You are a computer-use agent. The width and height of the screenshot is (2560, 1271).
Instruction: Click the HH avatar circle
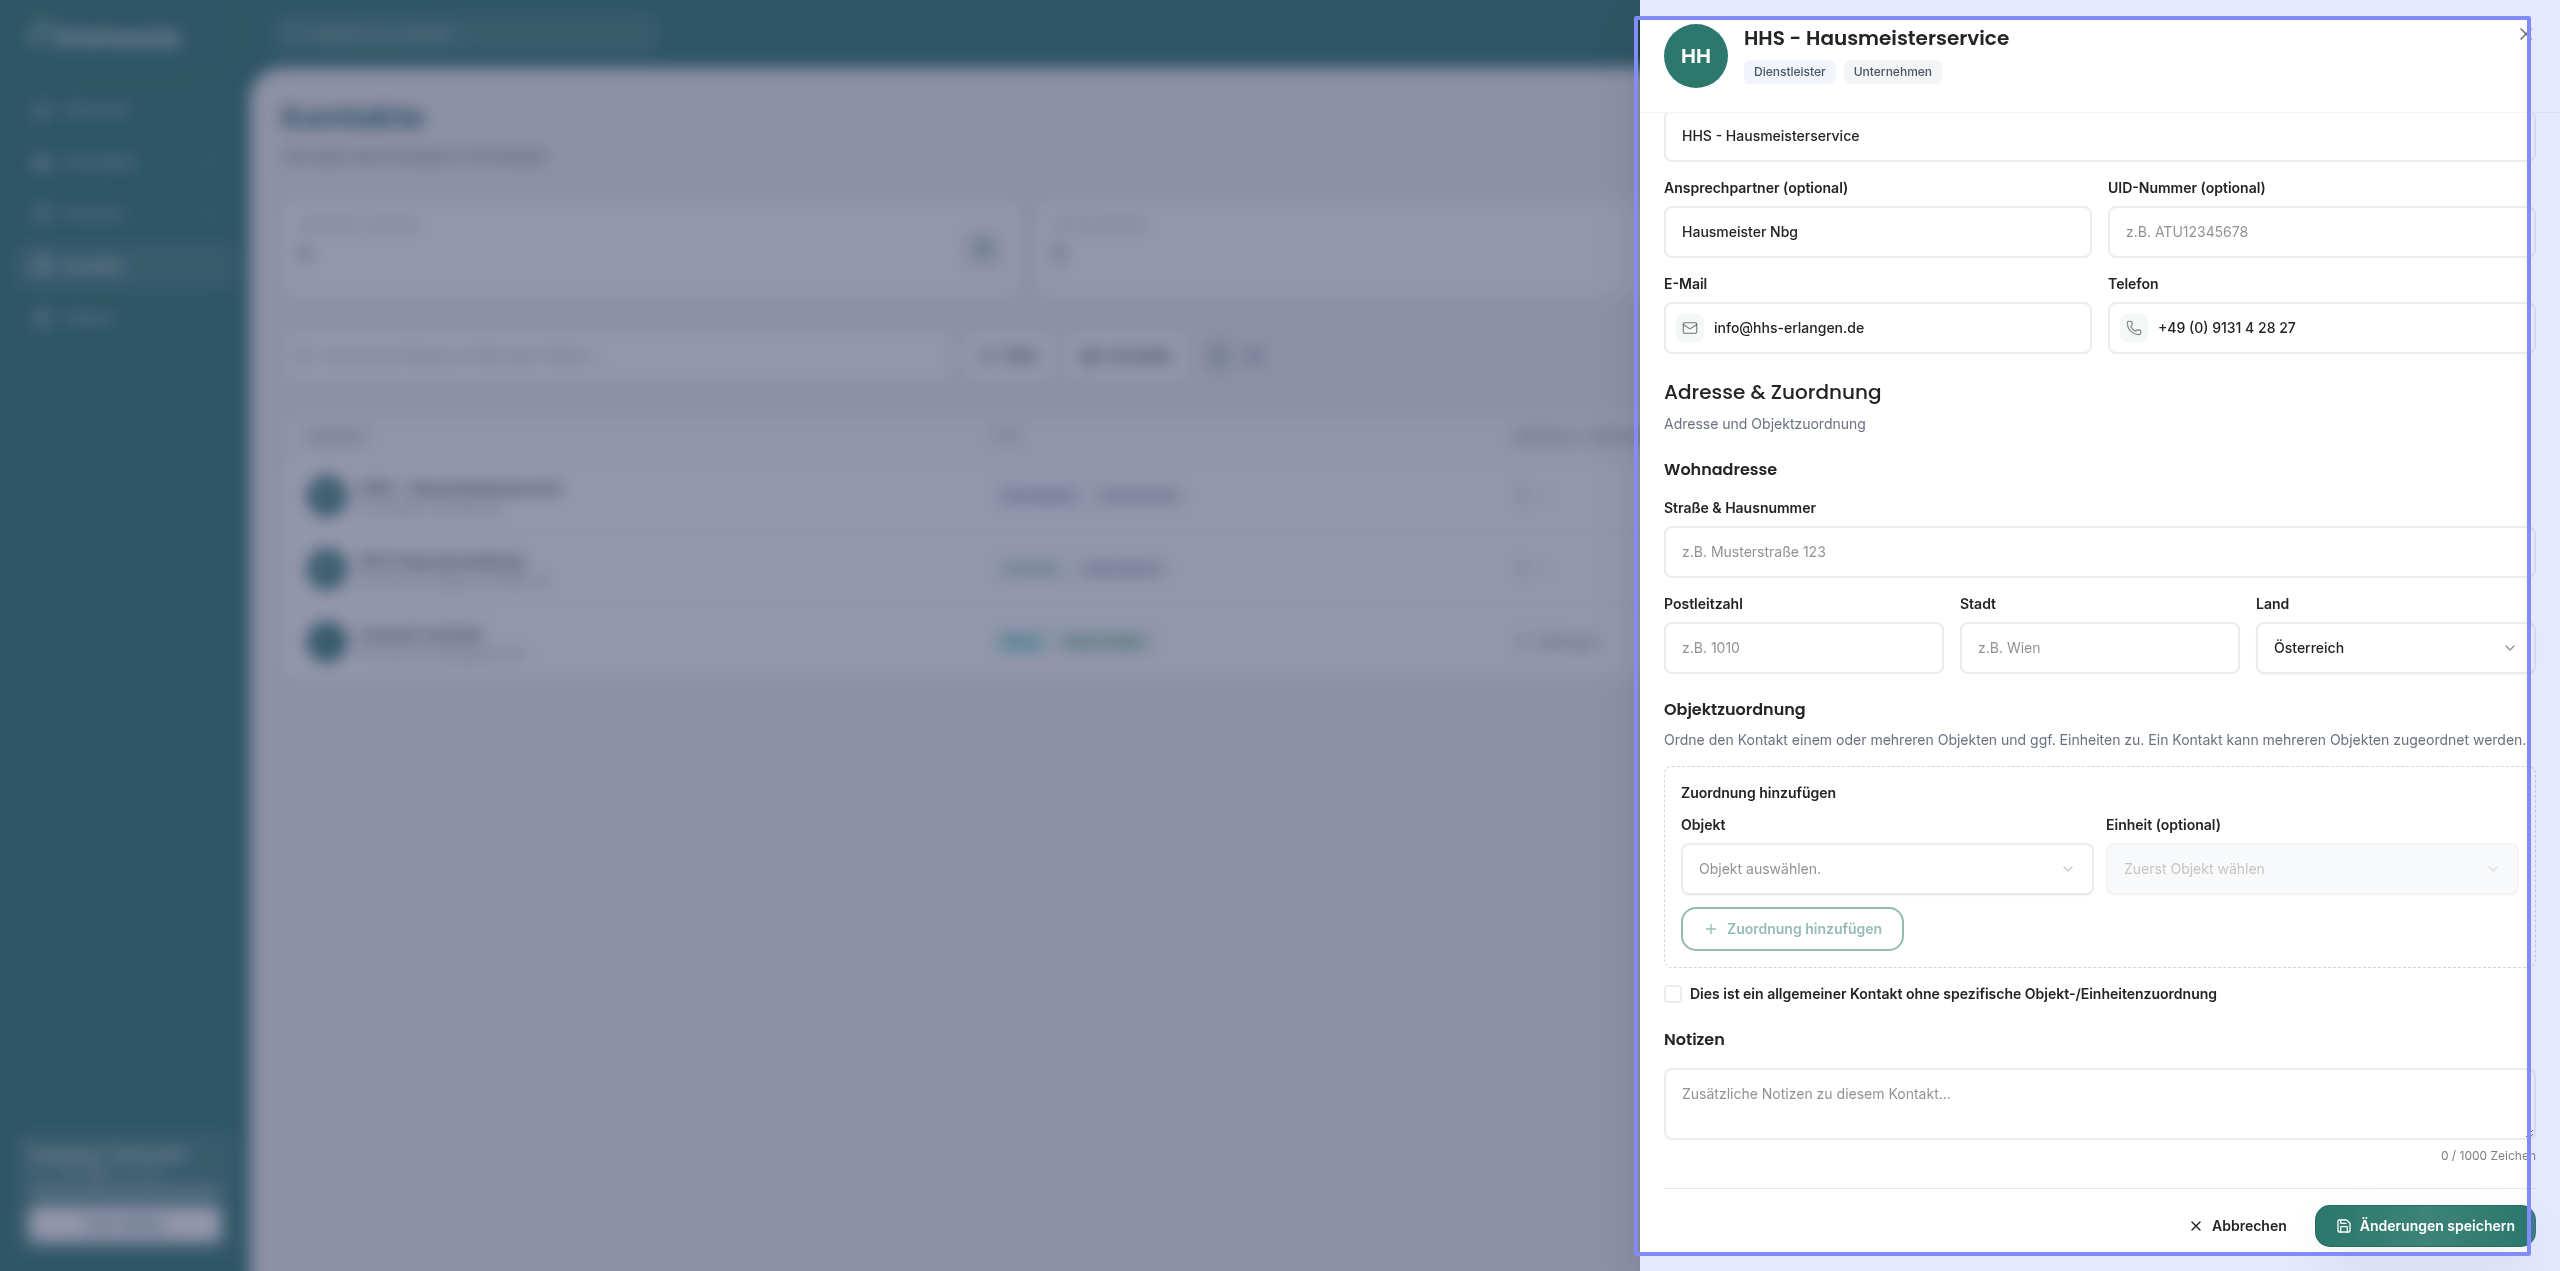coord(1695,56)
